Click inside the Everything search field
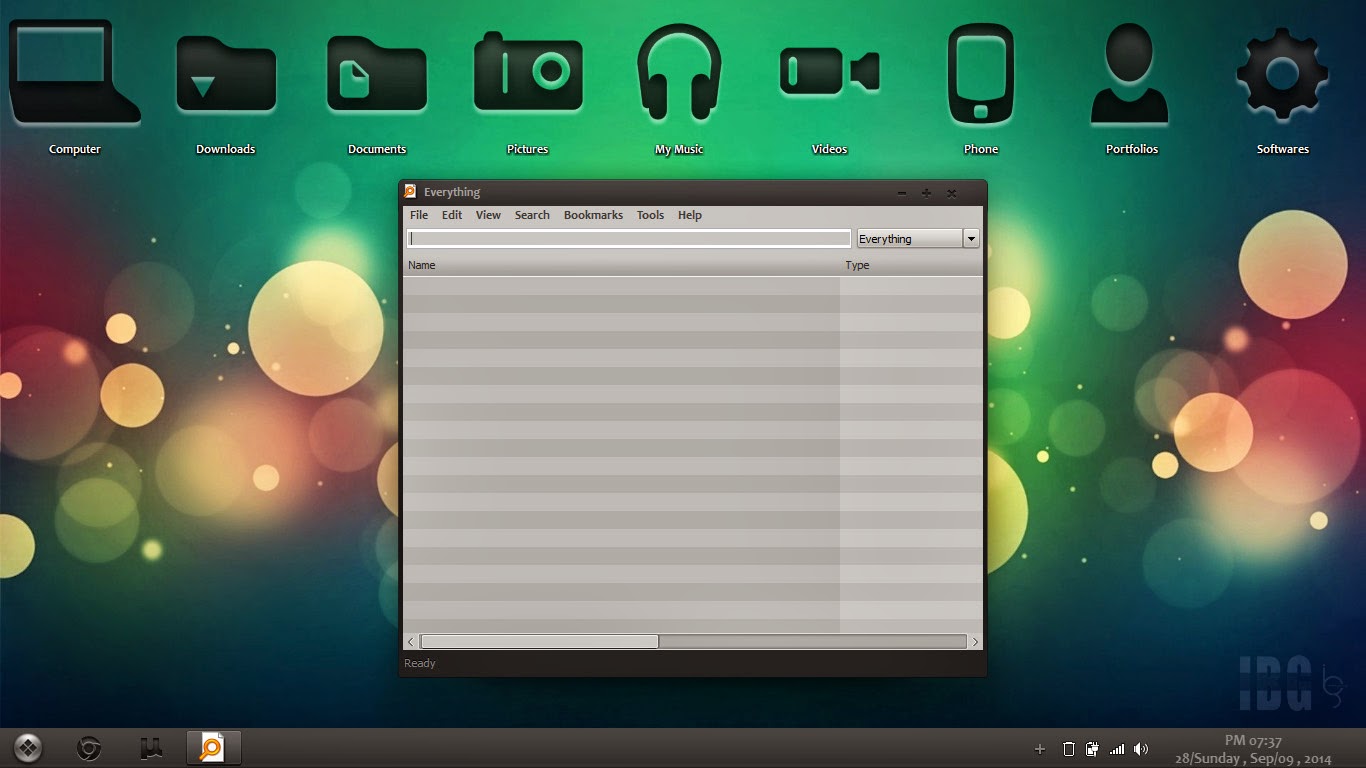1366x768 pixels. pos(628,238)
